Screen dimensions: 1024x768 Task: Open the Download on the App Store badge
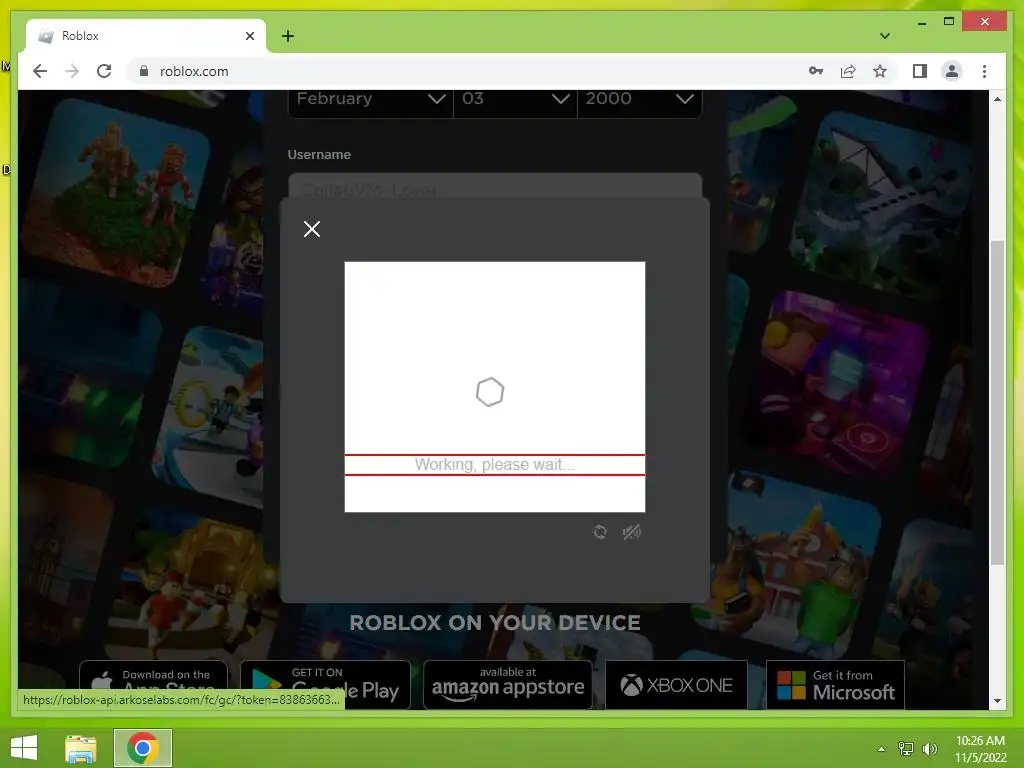(x=153, y=684)
